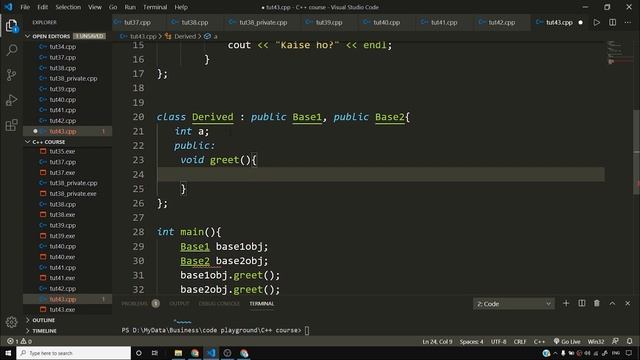Open the Manage gear menu
Viewport: 640px width, 360px height.
pyautogui.click(x=11, y=322)
